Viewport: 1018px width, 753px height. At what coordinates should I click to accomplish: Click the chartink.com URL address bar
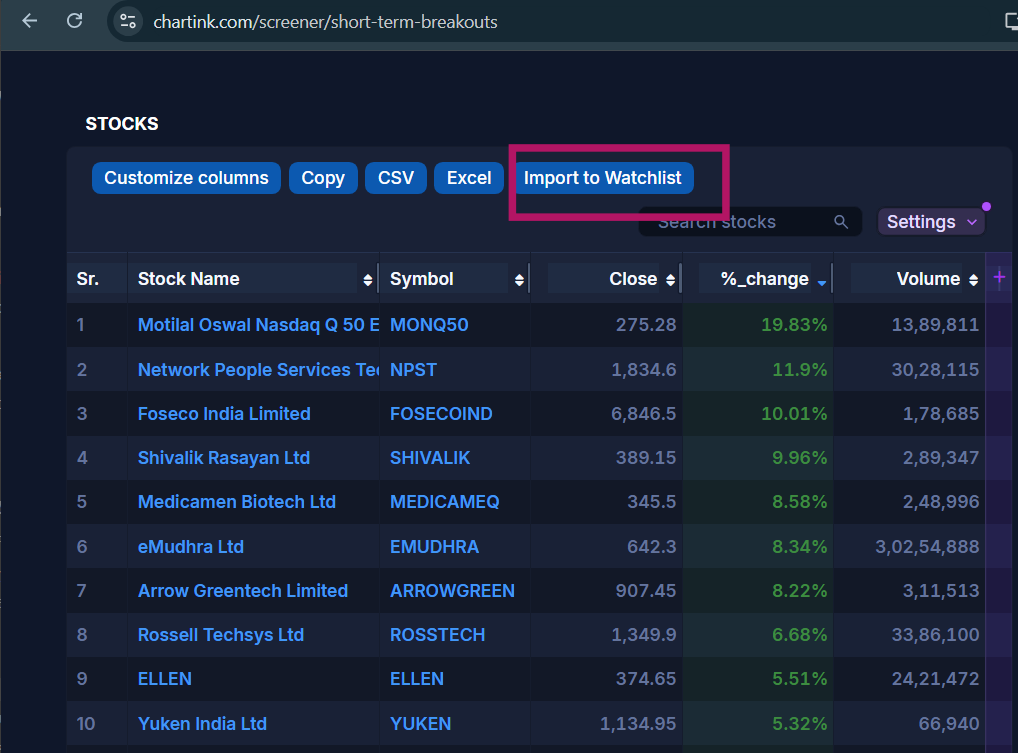click(x=325, y=22)
